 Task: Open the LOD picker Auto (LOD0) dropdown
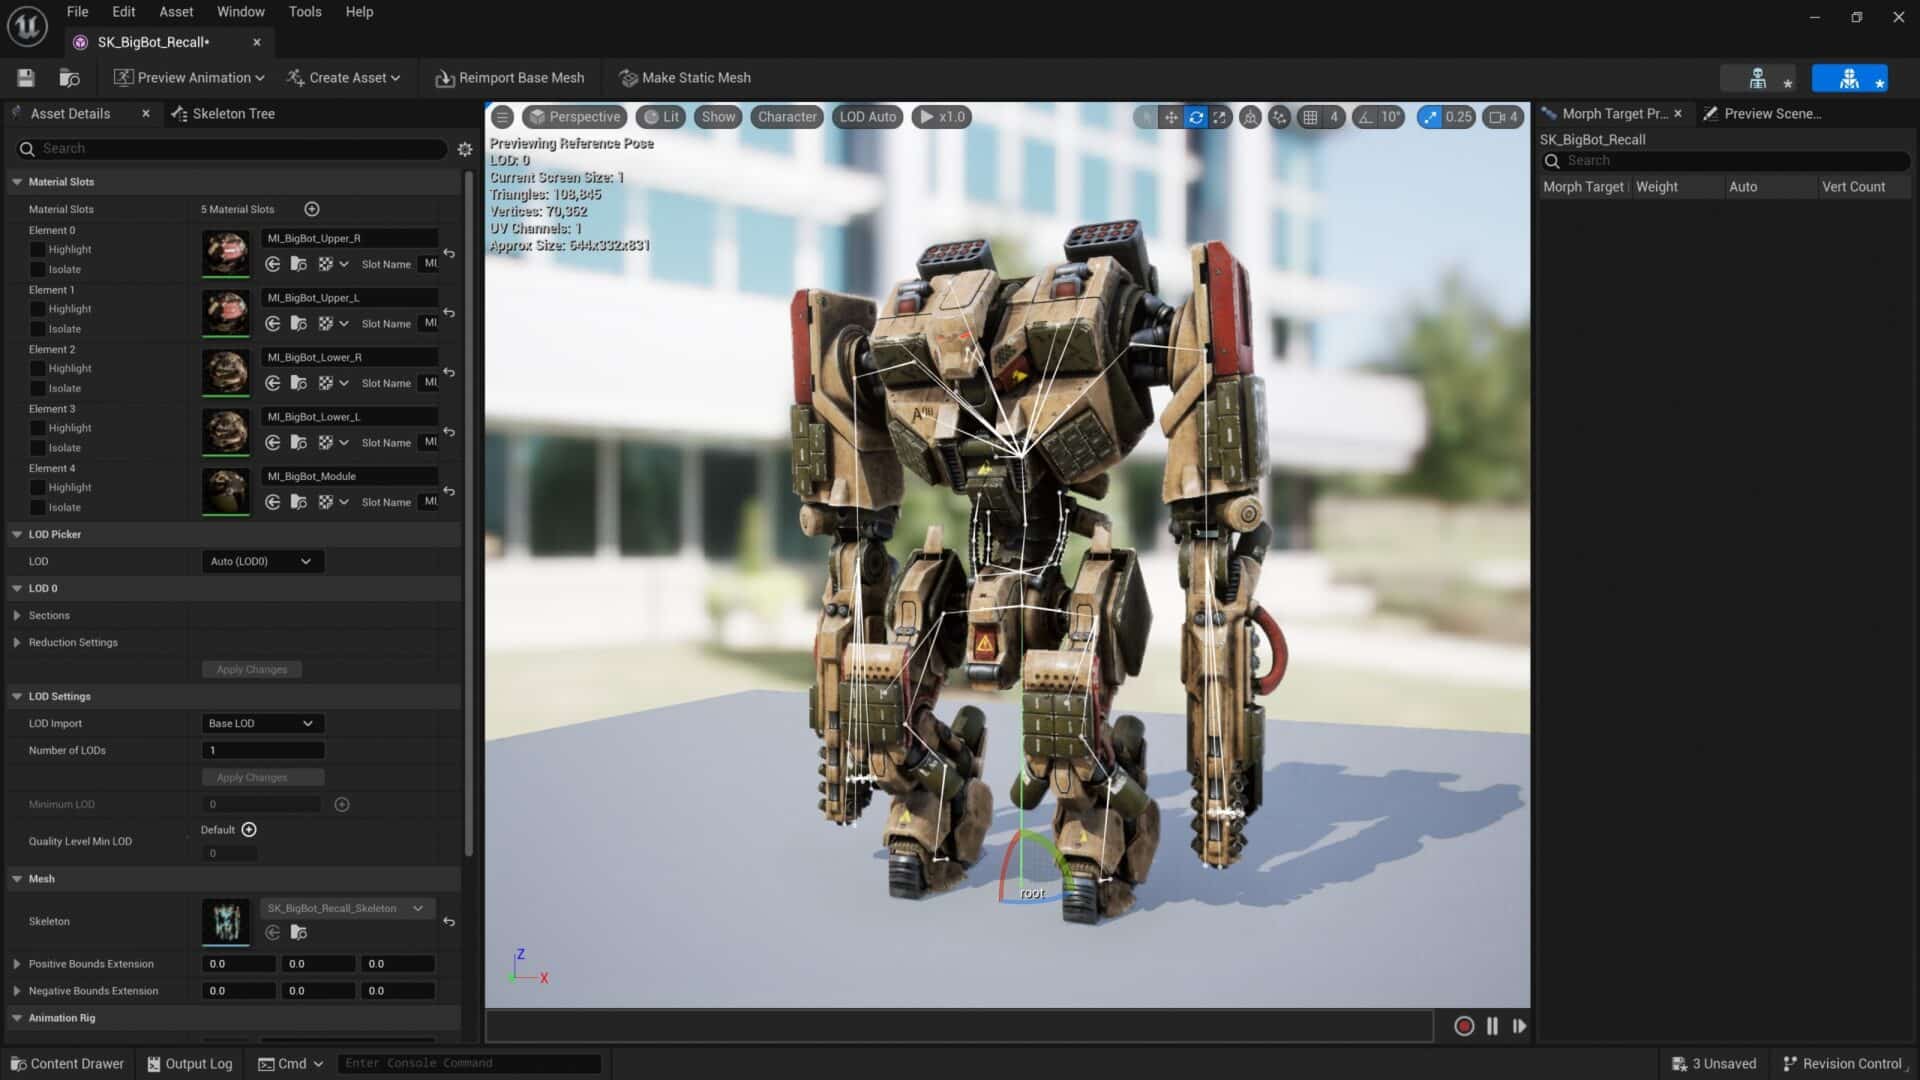pyautogui.click(x=261, y=562)
